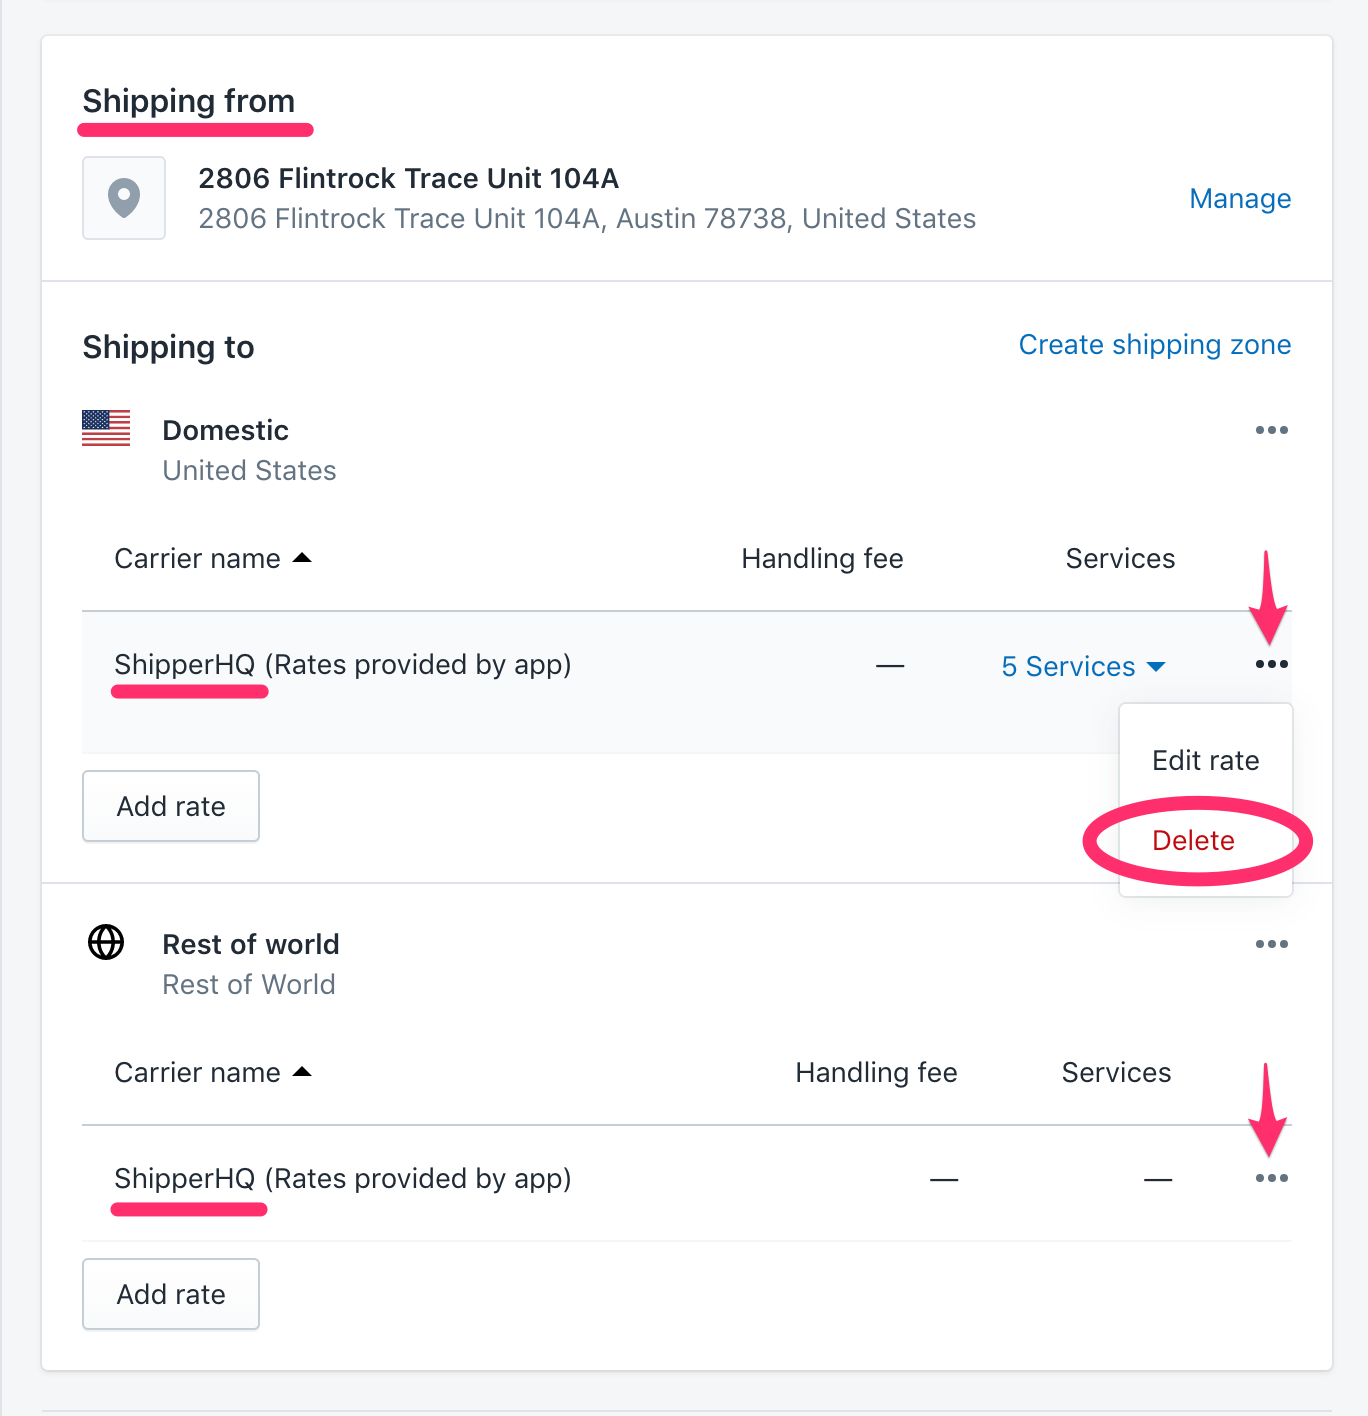The width and height of the screenshot is (1368, 1416).
Task: Open the Manage location link
Action: (x=1240, y=198)
